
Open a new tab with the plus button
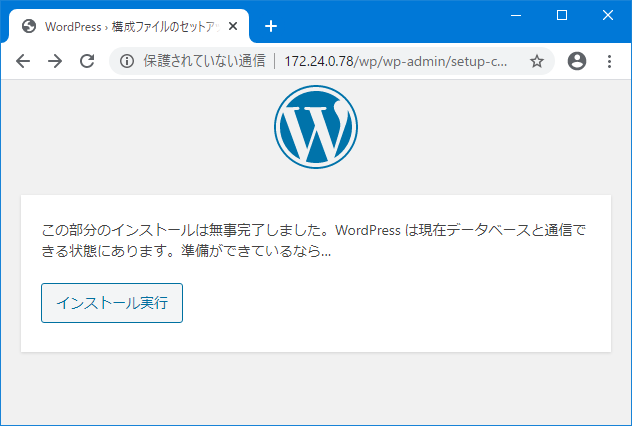point(271,26)
